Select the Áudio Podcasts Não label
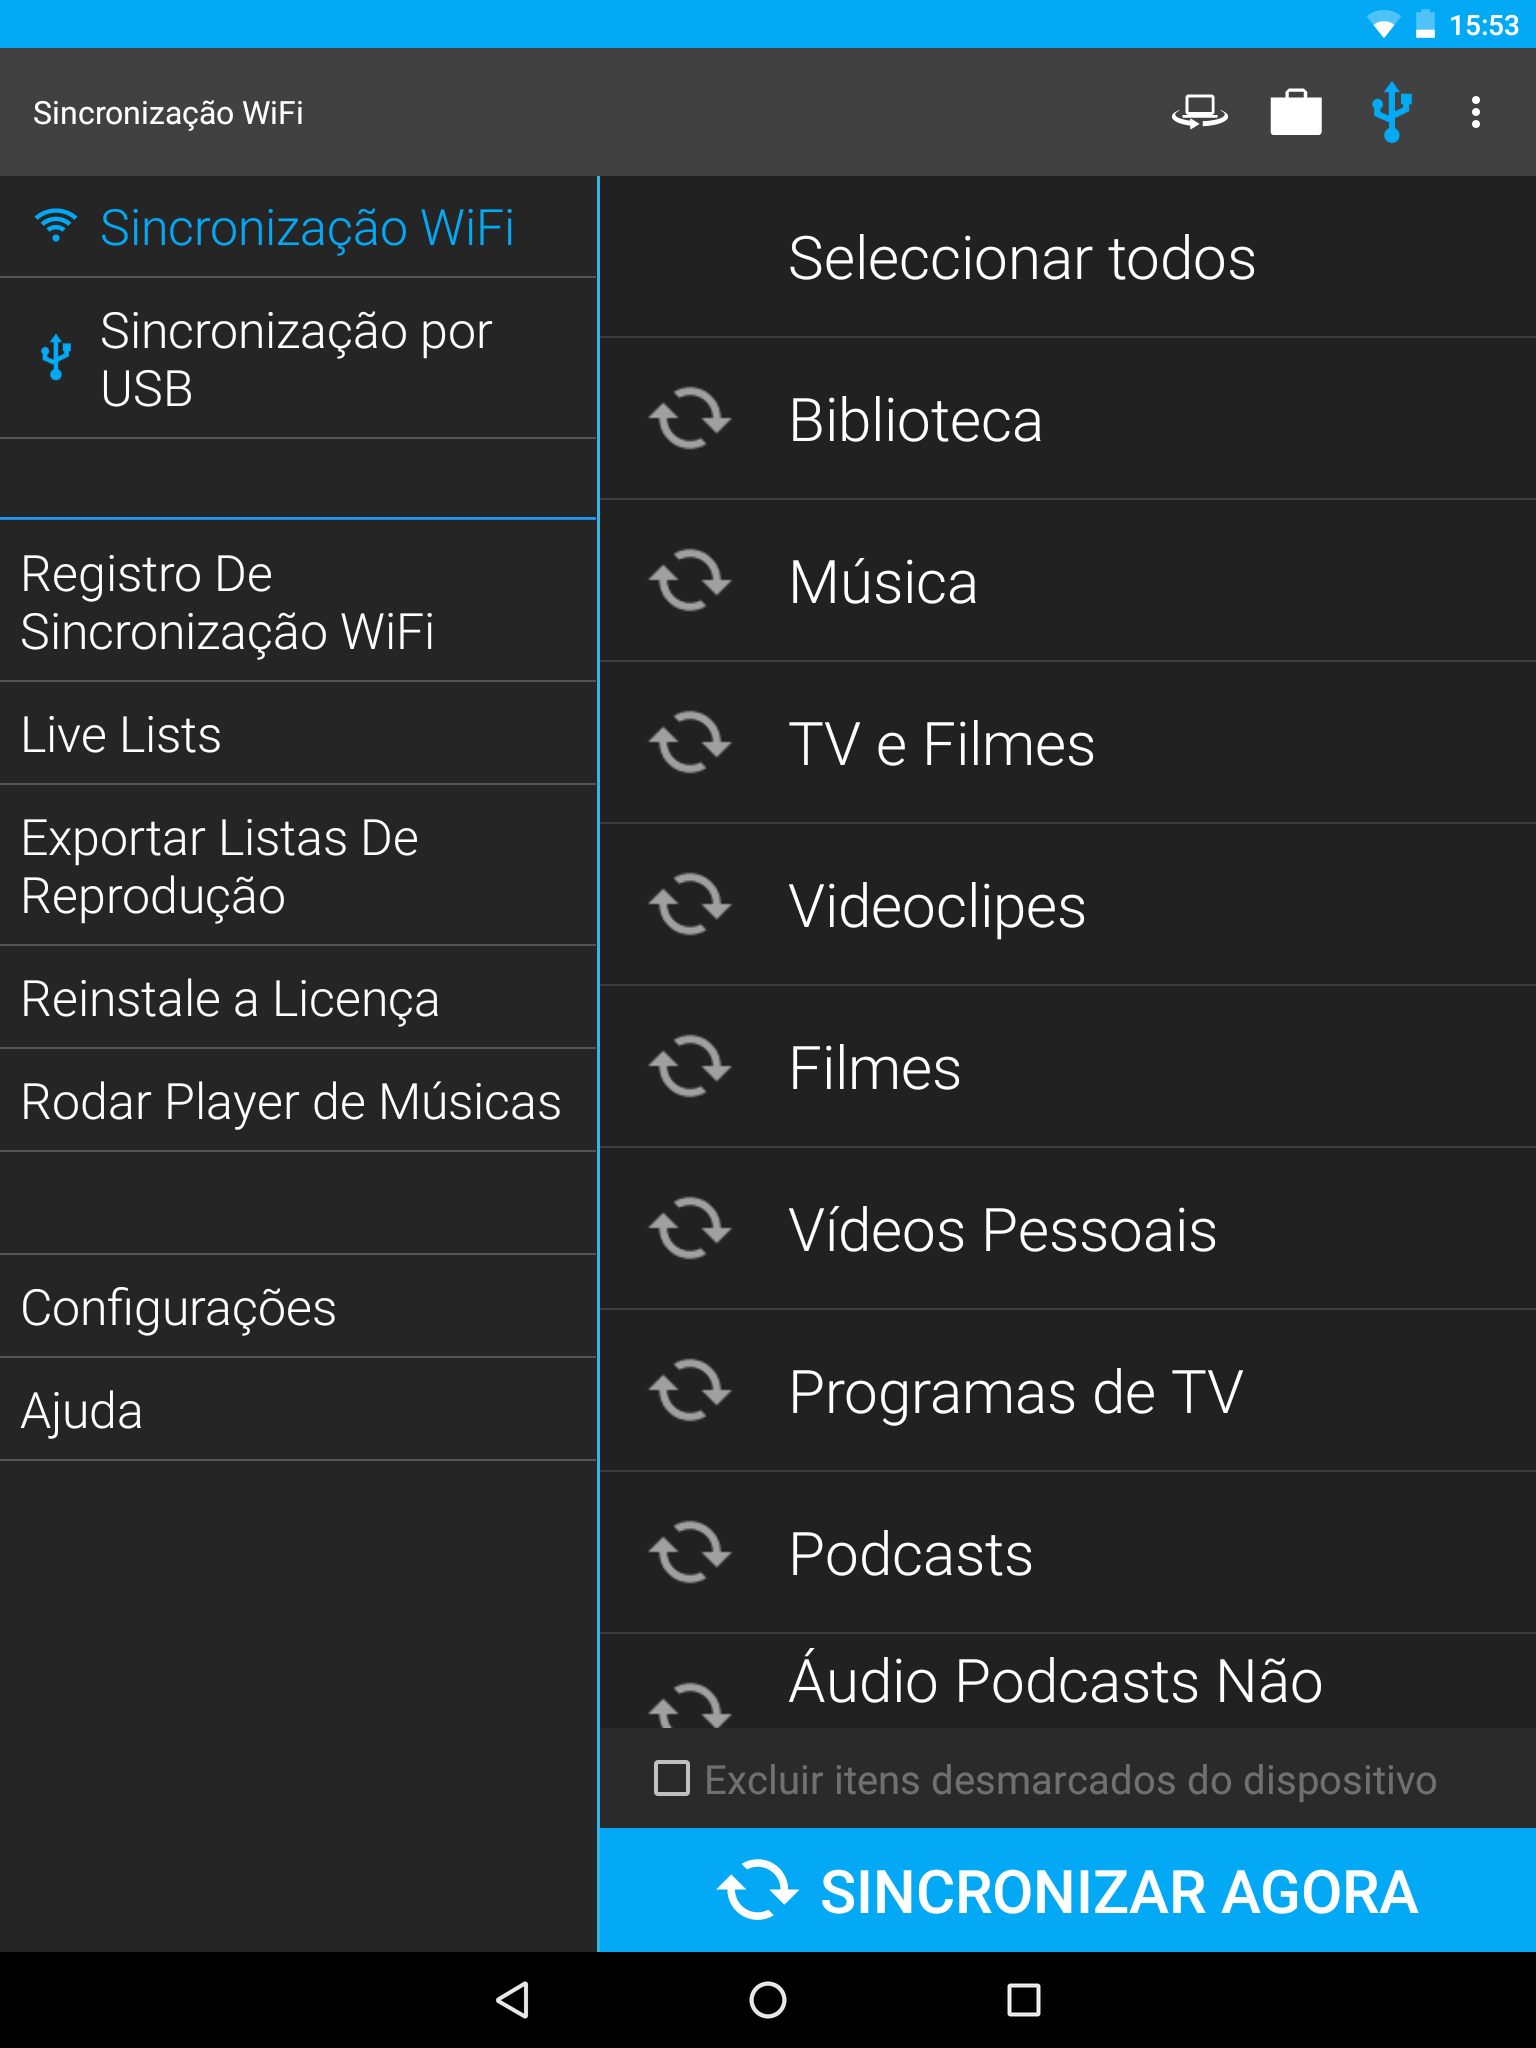Screen dimensions: 1536x2048 1055,1680
